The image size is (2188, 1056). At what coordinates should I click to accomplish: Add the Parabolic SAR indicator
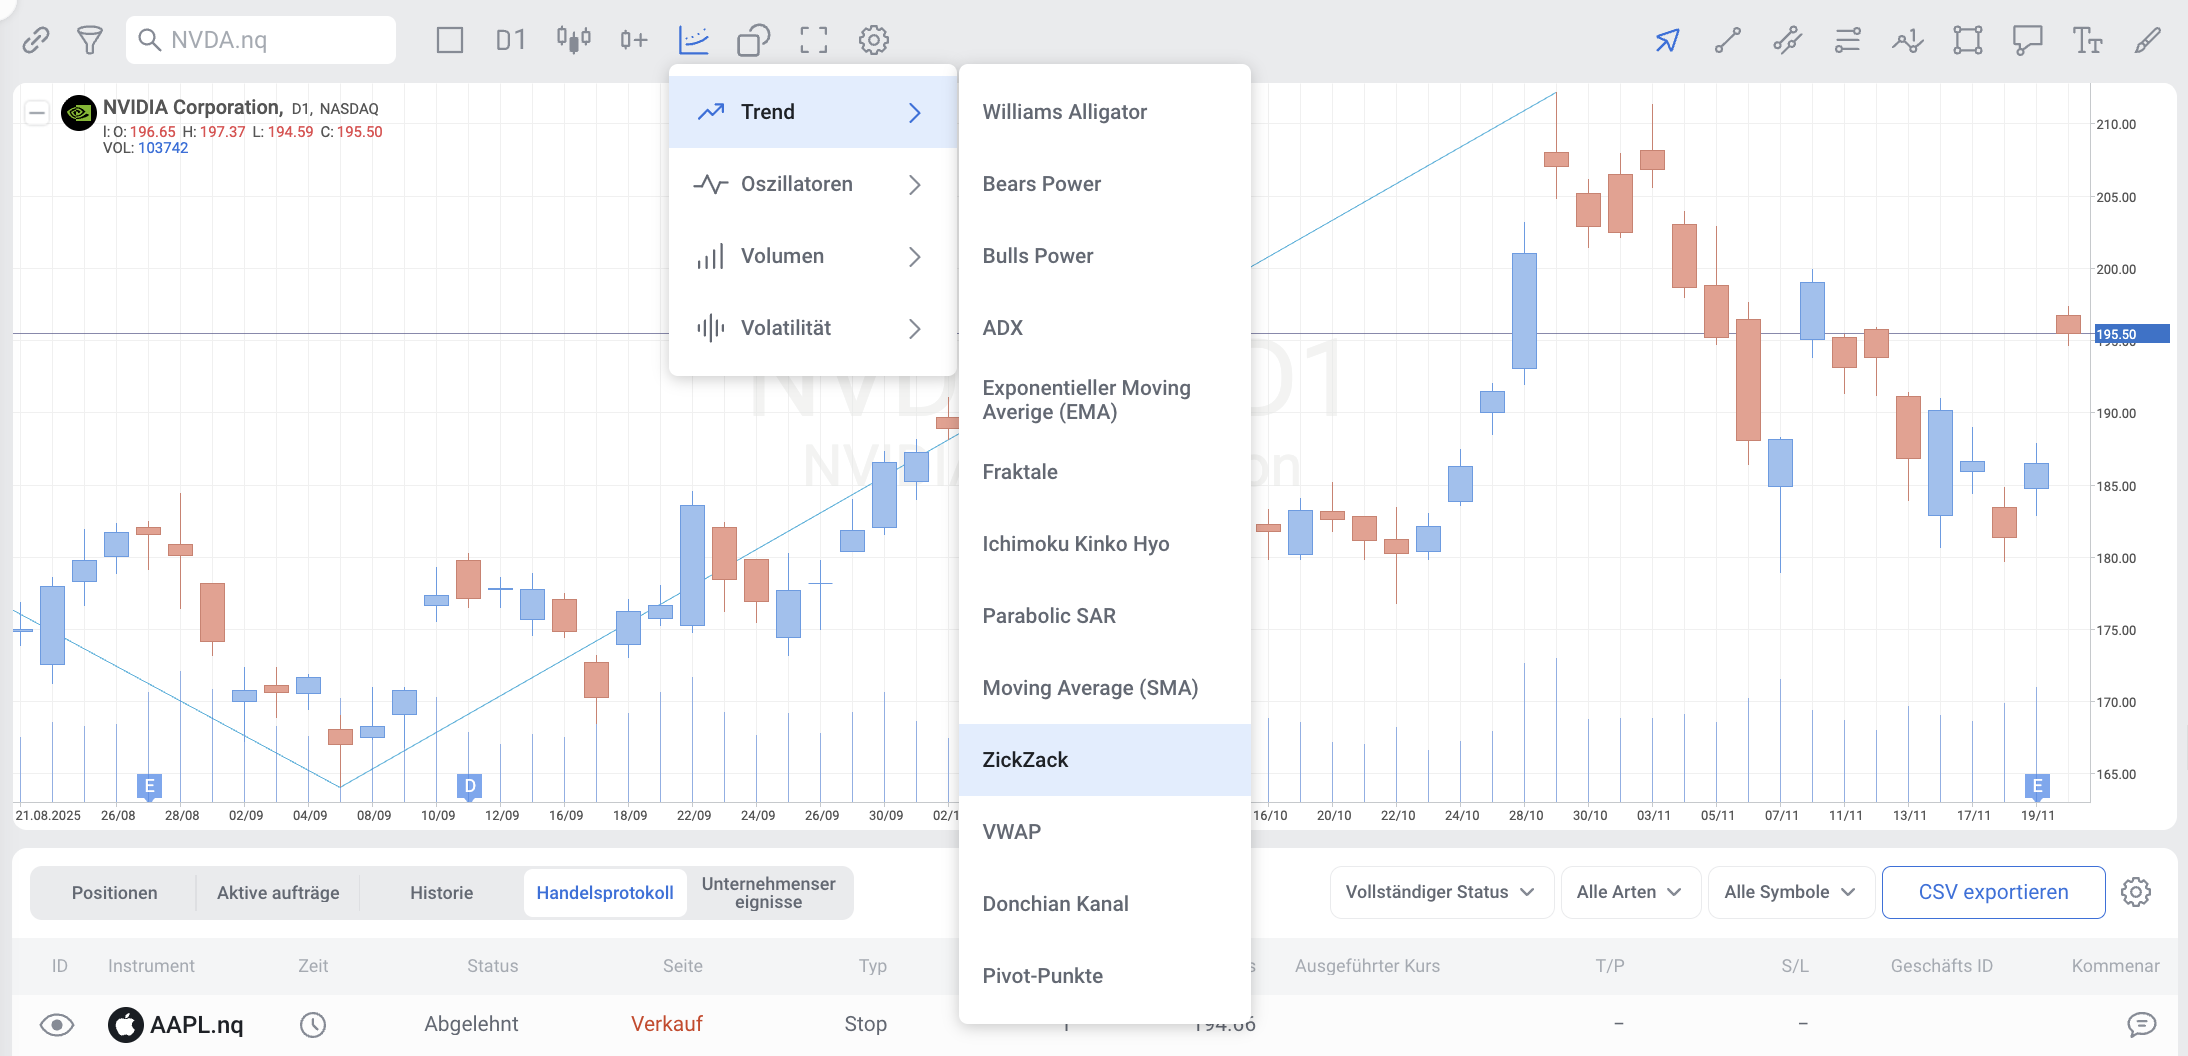point(1105,616)
